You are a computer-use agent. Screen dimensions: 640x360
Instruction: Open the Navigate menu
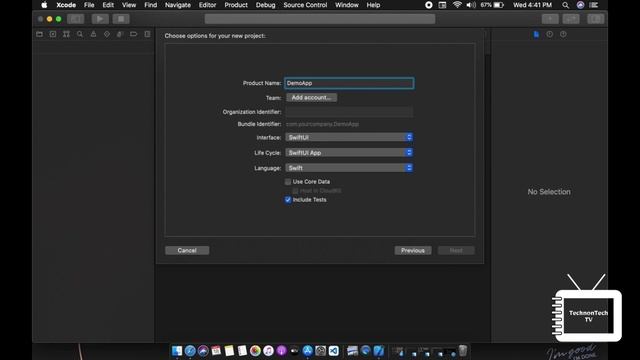[x=178, y=5]
